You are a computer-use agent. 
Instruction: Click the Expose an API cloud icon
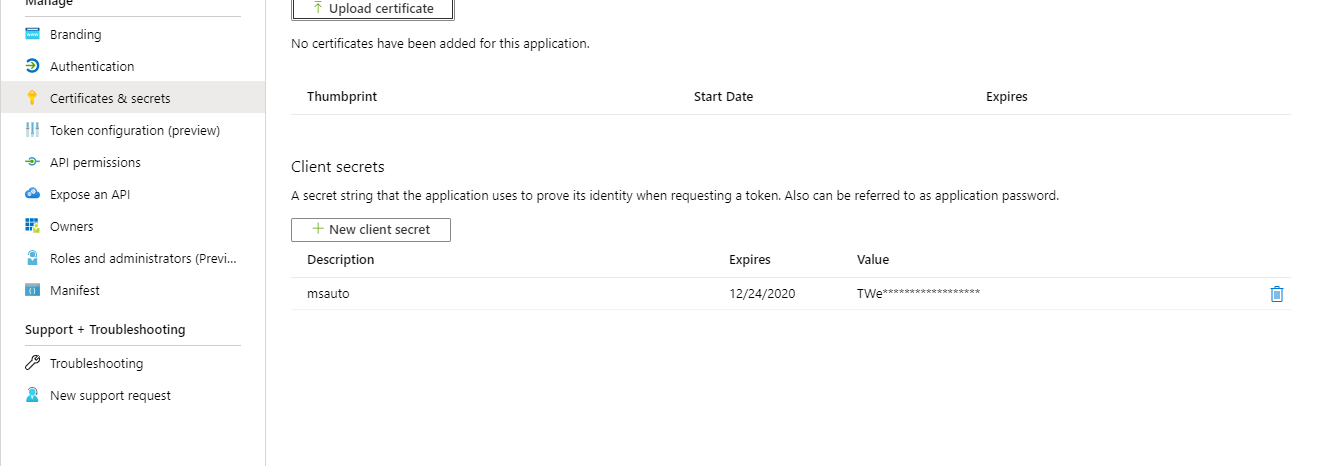tap(32, 194)
